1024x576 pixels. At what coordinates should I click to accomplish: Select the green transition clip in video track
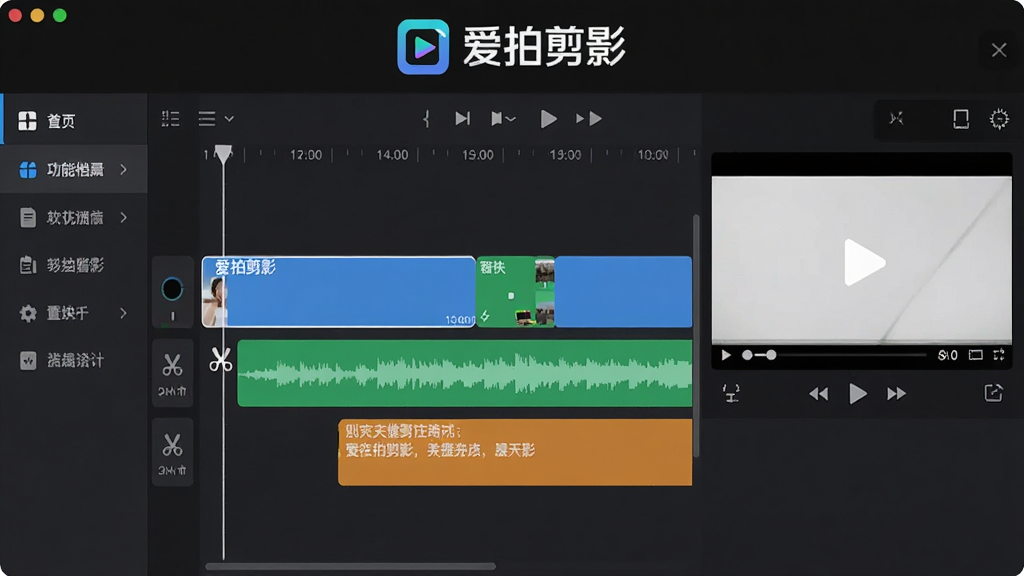[x=515, y=291]
